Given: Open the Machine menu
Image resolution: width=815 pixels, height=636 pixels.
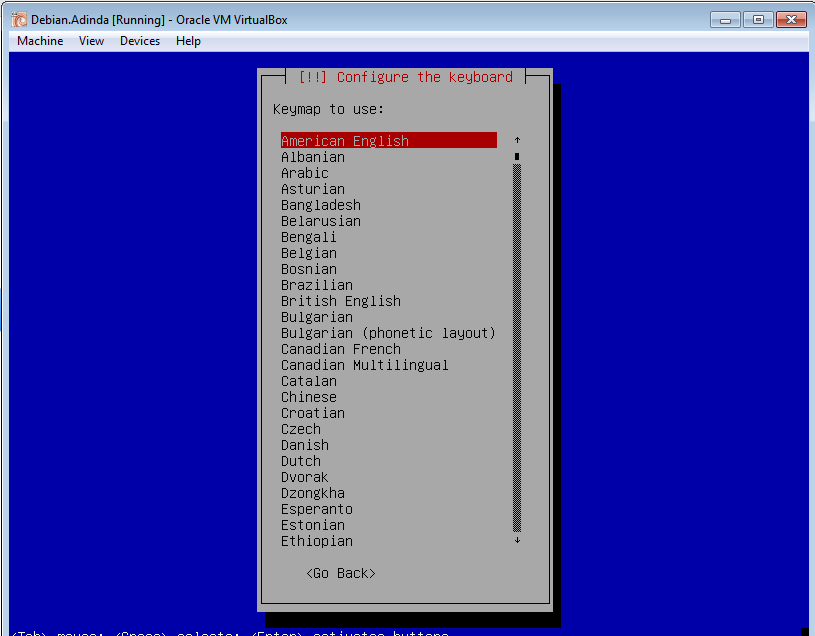Looking at the screenshot, I should pos(40,41).
